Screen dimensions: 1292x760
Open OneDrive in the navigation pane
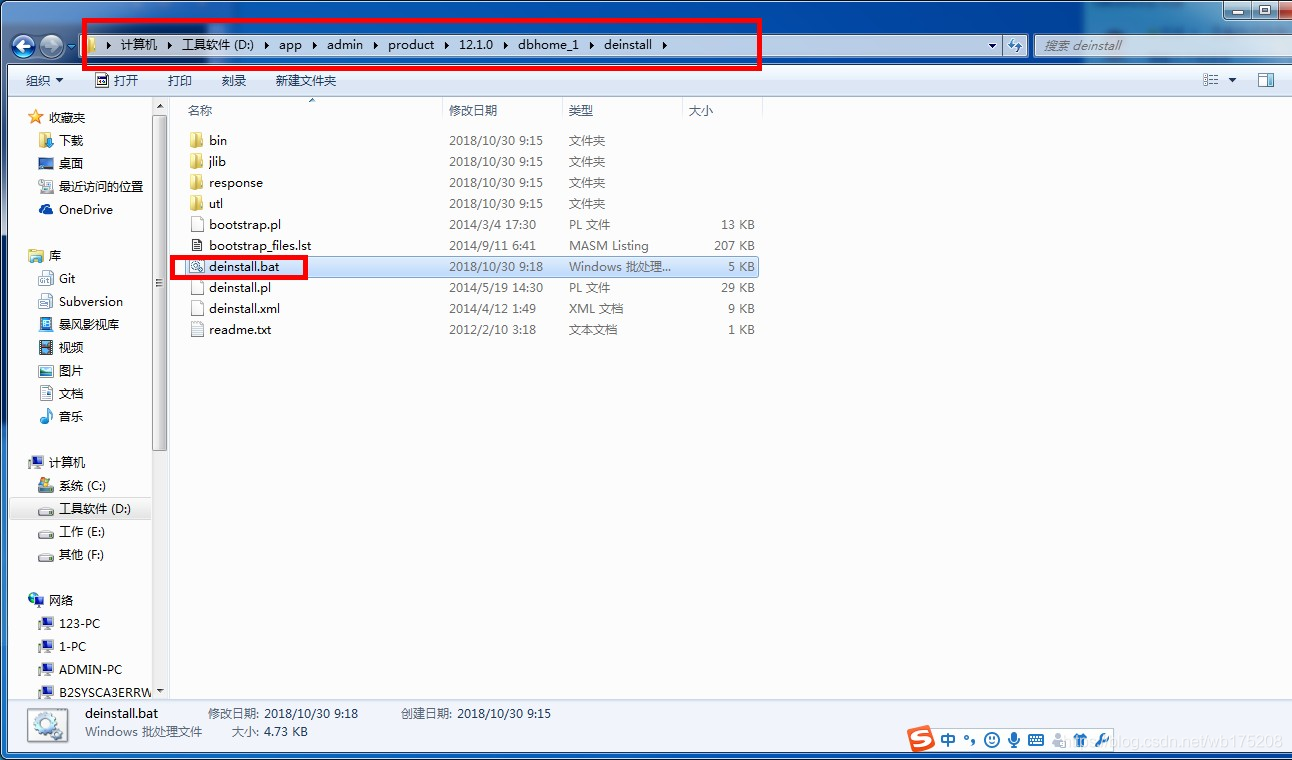pos(85,209)
